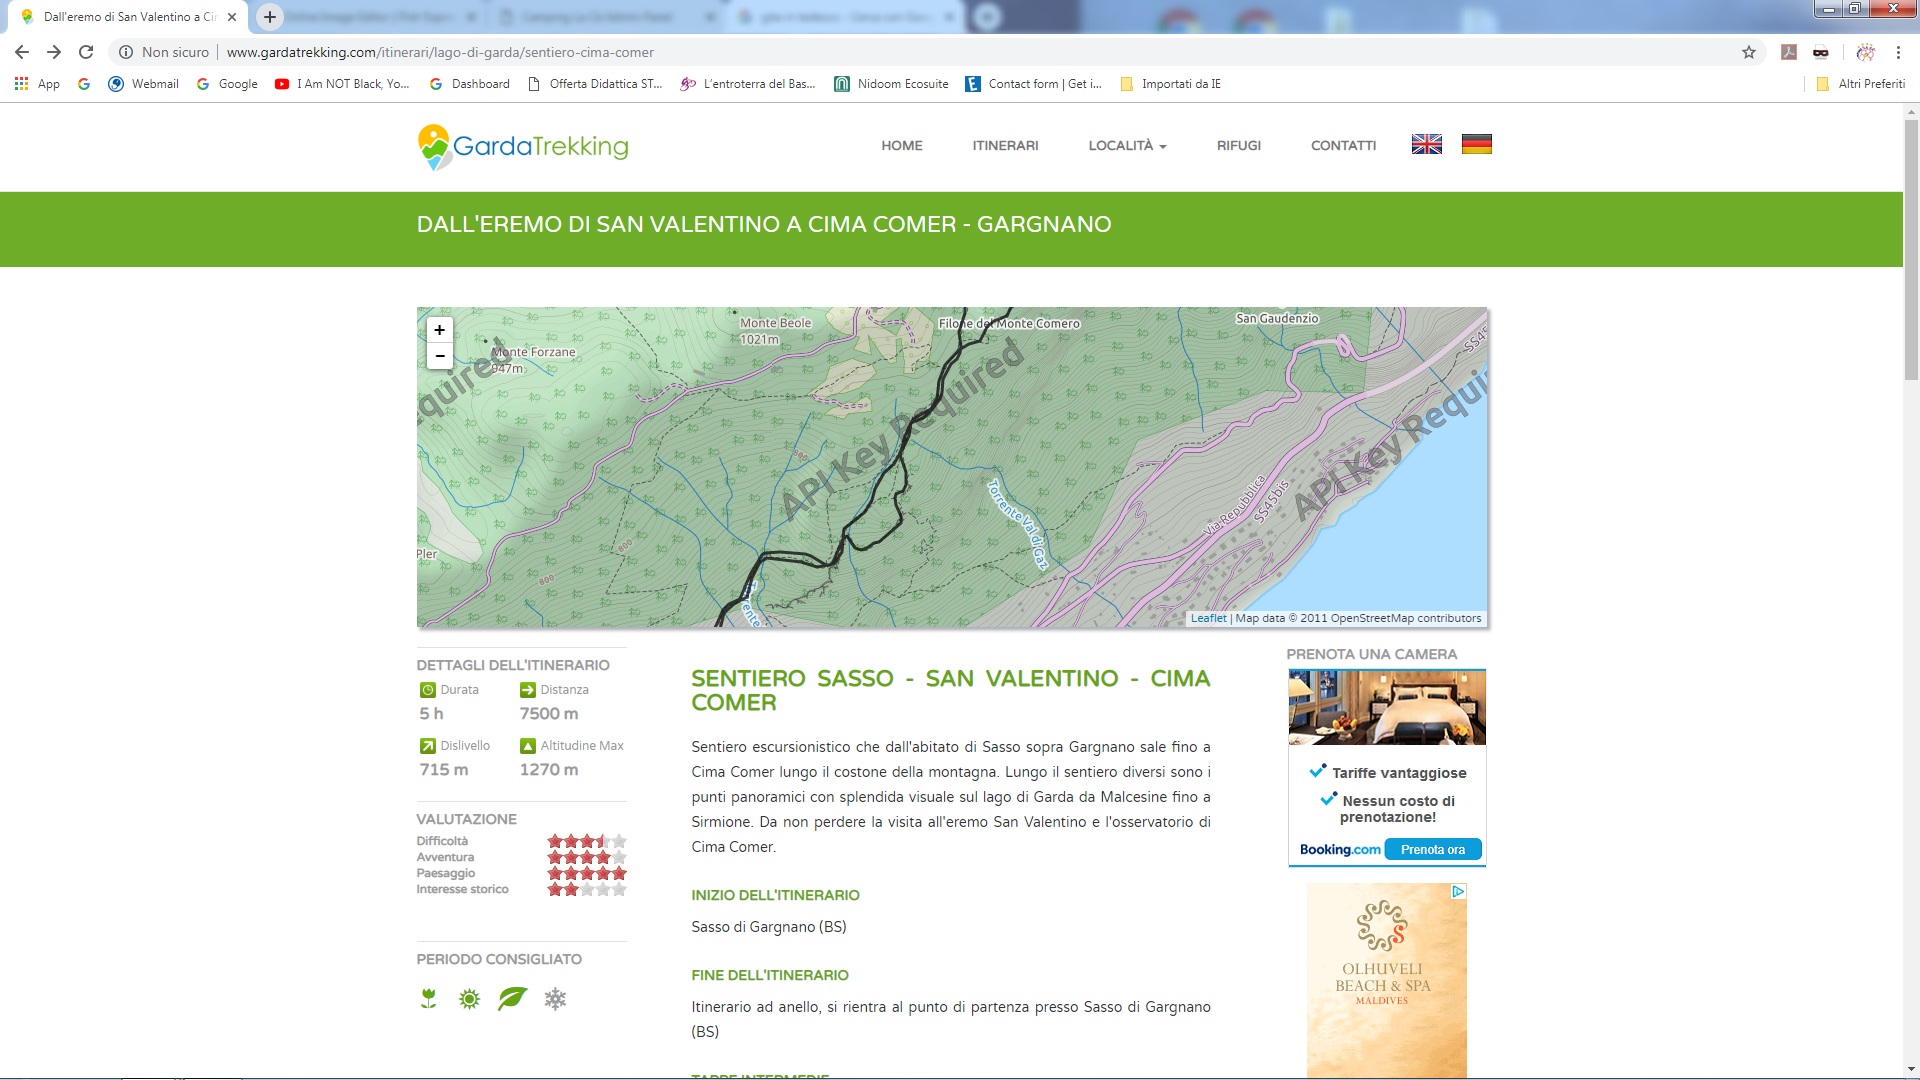Open the RIFUGI page
The width and height of the screenshot is (1920, 1080).
1238,146
